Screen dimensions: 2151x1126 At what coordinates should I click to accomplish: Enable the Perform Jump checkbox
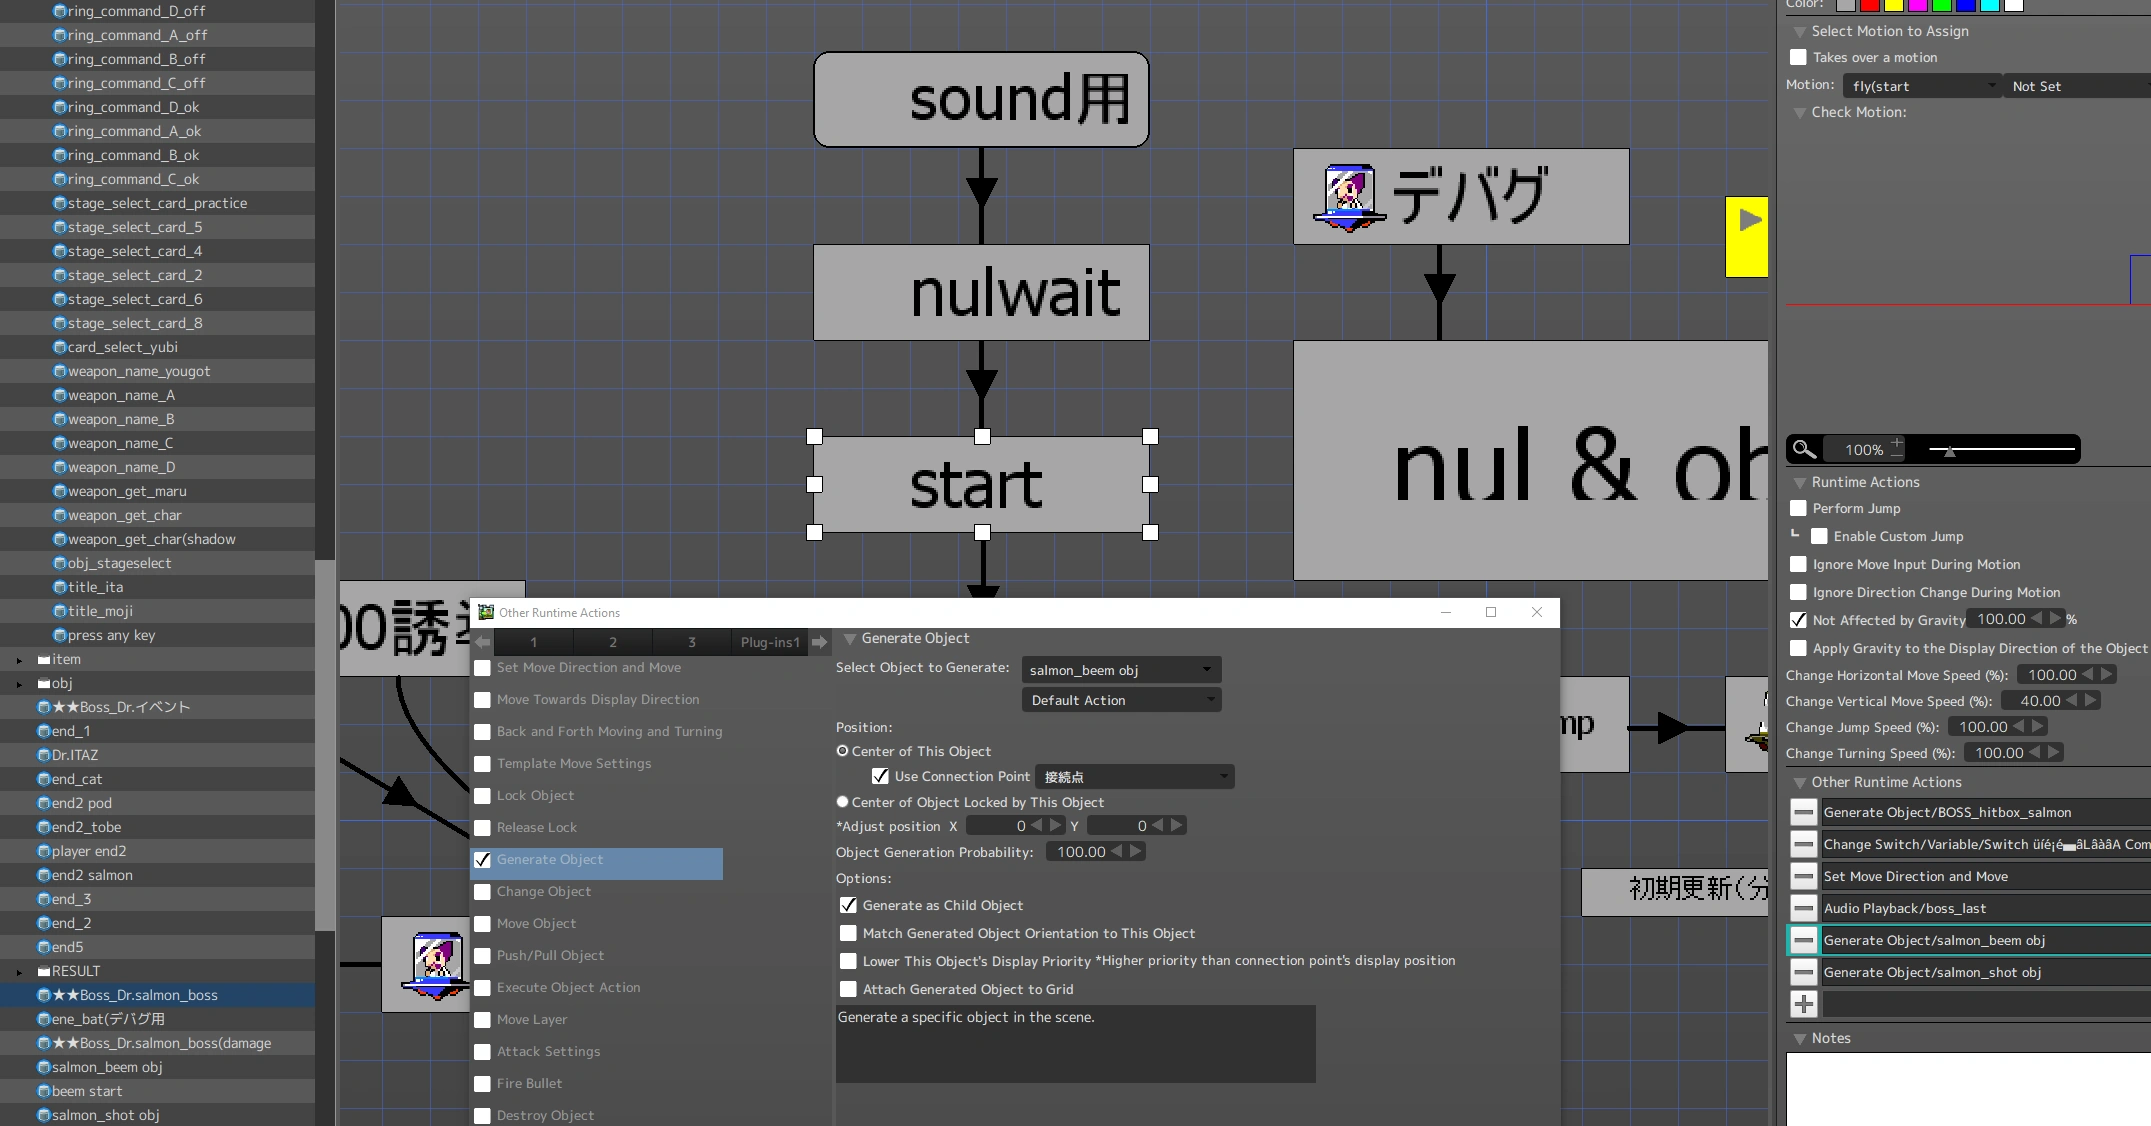[1798, 508]
